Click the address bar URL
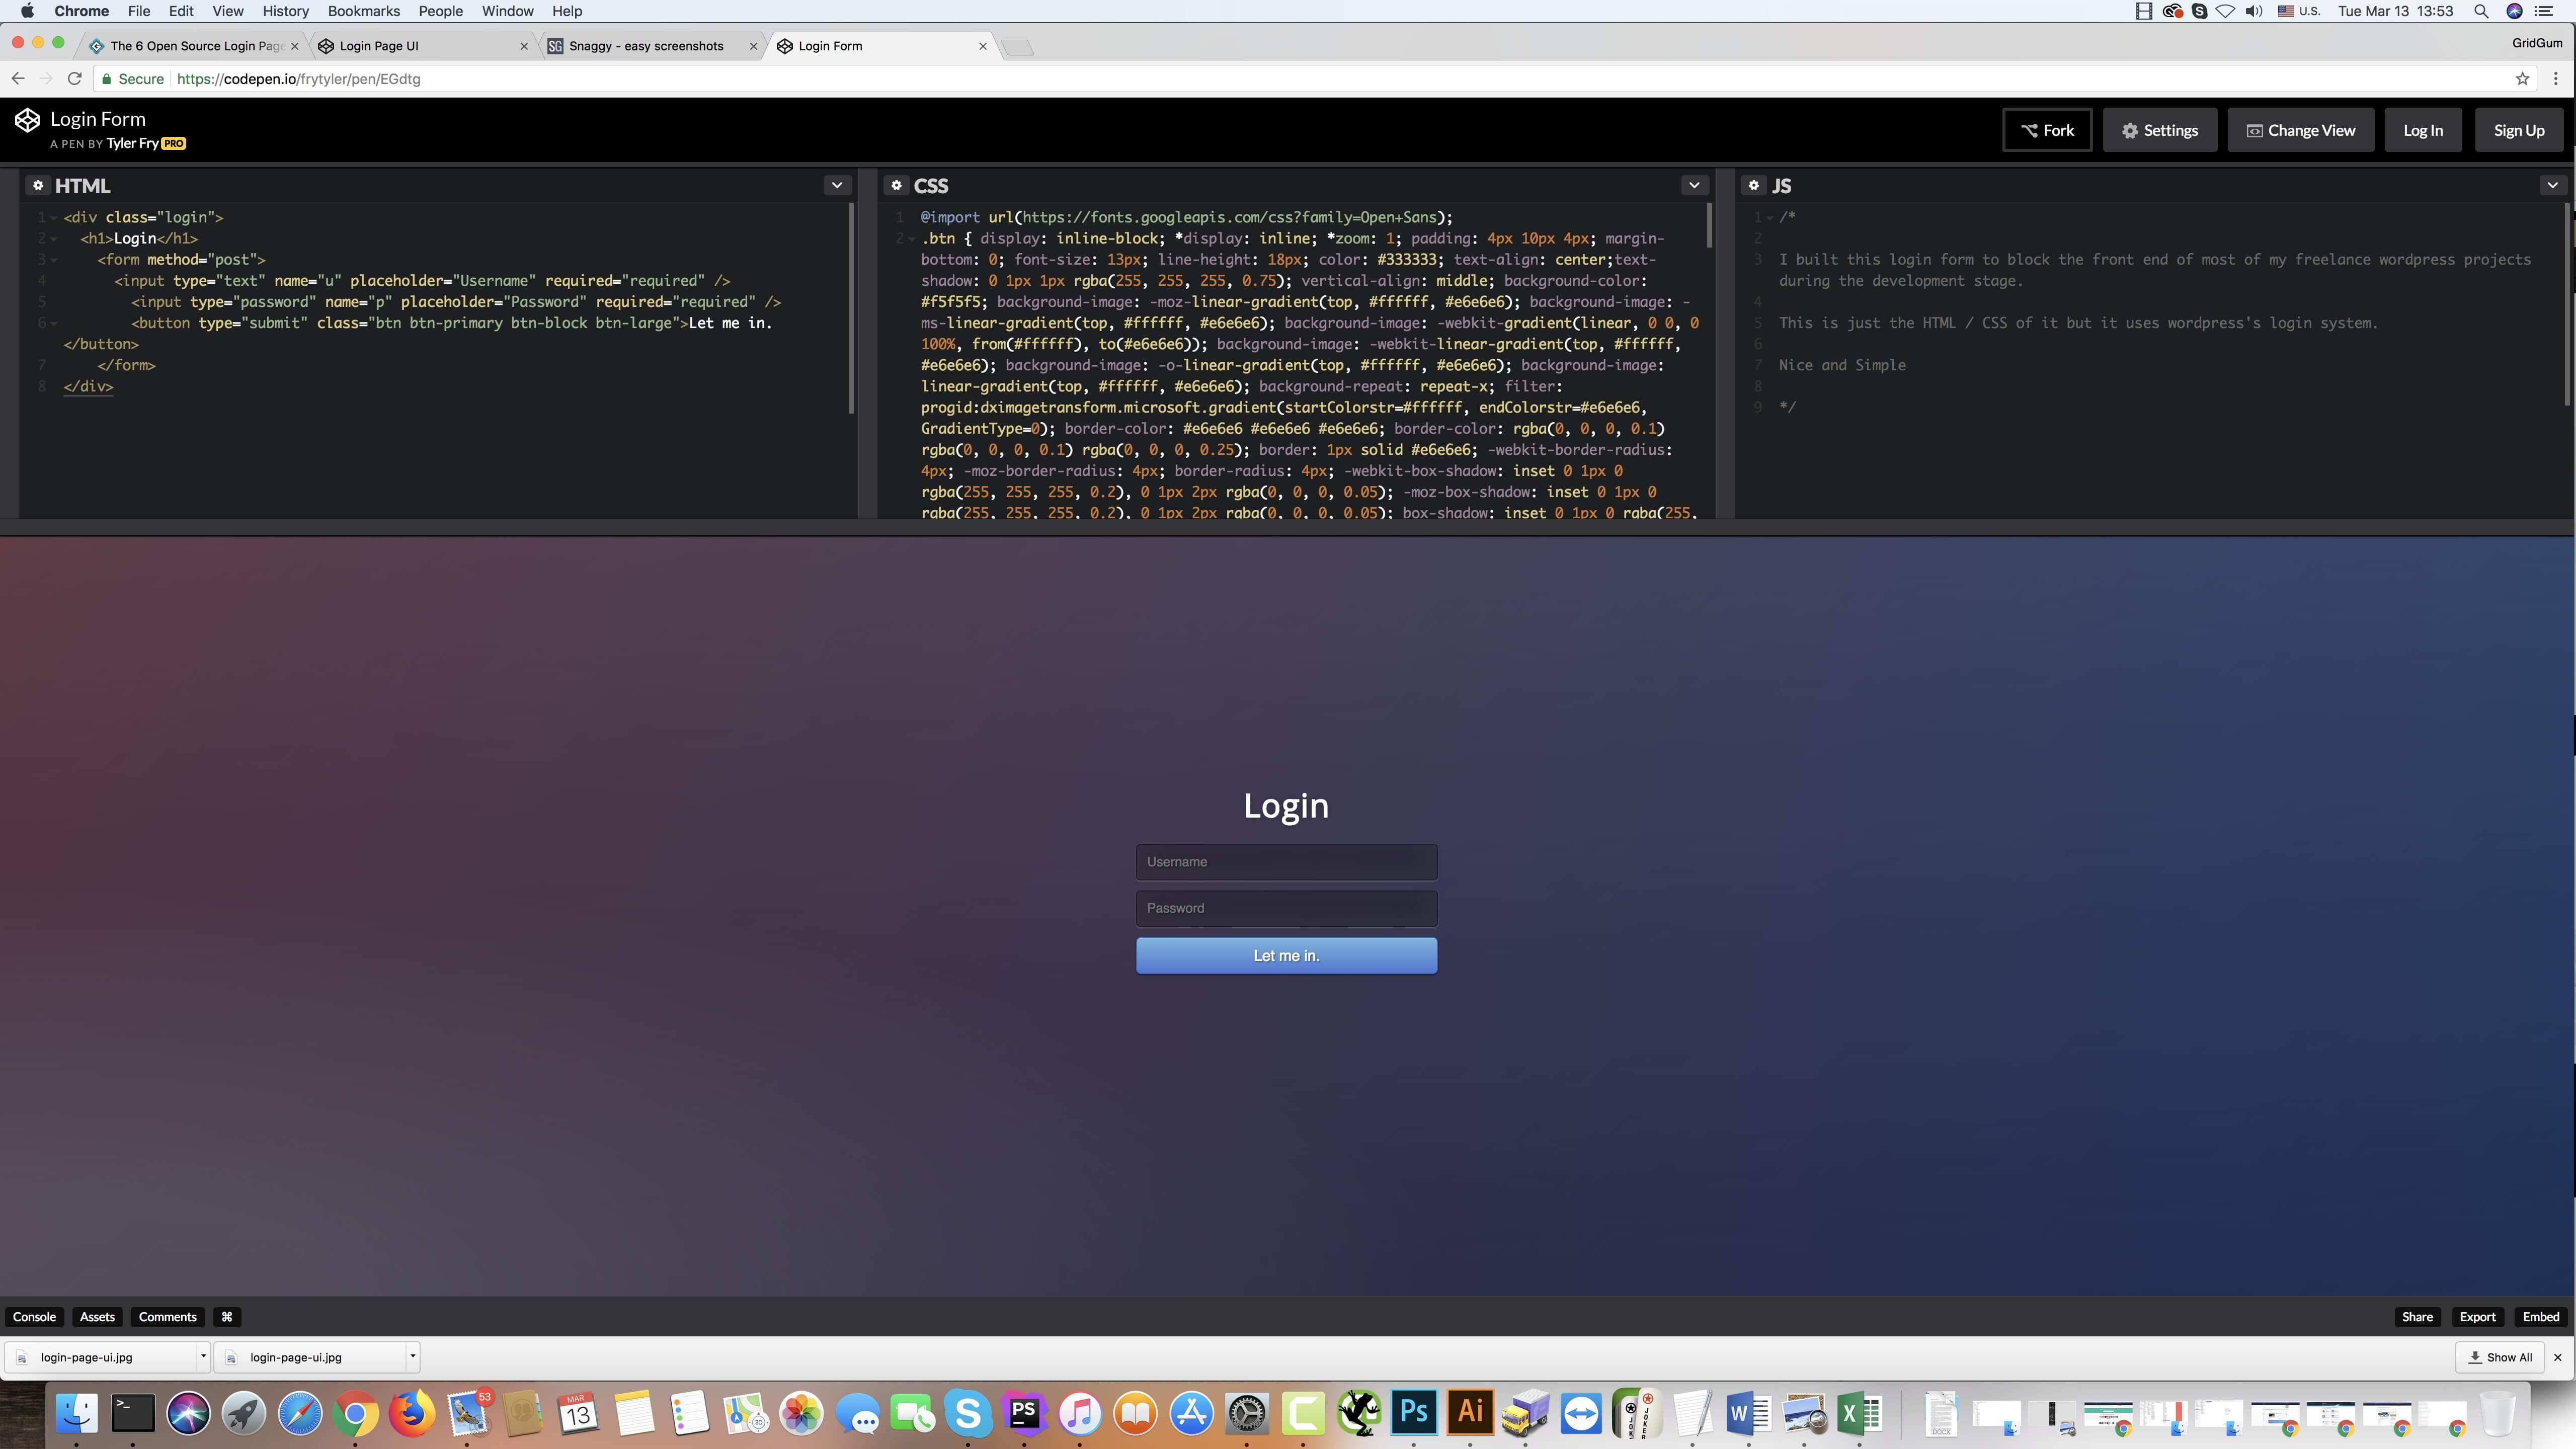Screen dimensions: 2576x1449 click(x=298, y=79)
